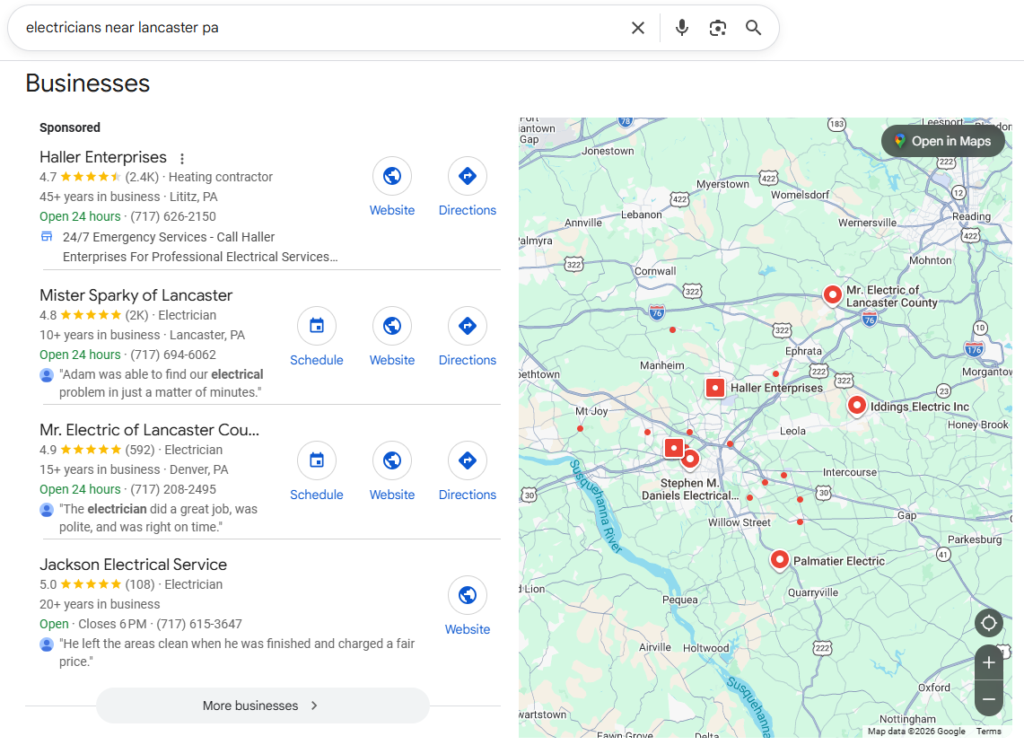The image size is (1024, 745).
Task: Zoom in using the map plus control
Action: click(x=988, y=661)
